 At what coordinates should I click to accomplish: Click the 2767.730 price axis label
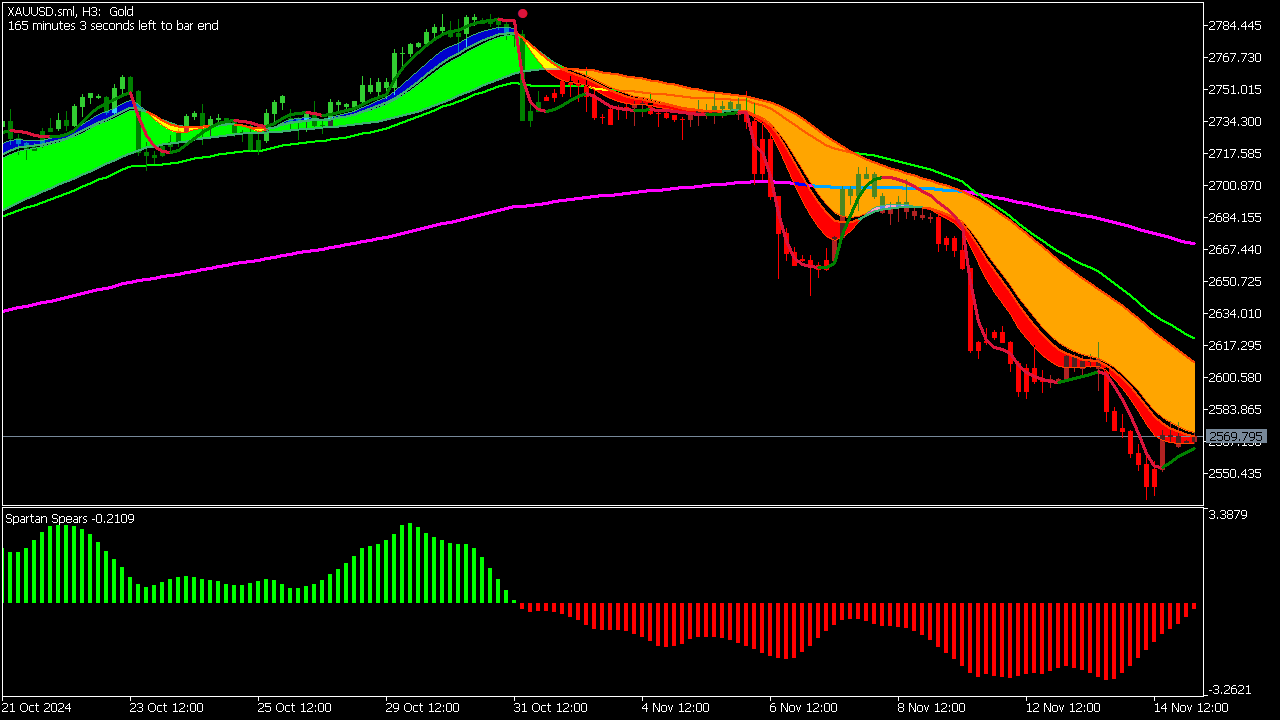coord(1236,57)
